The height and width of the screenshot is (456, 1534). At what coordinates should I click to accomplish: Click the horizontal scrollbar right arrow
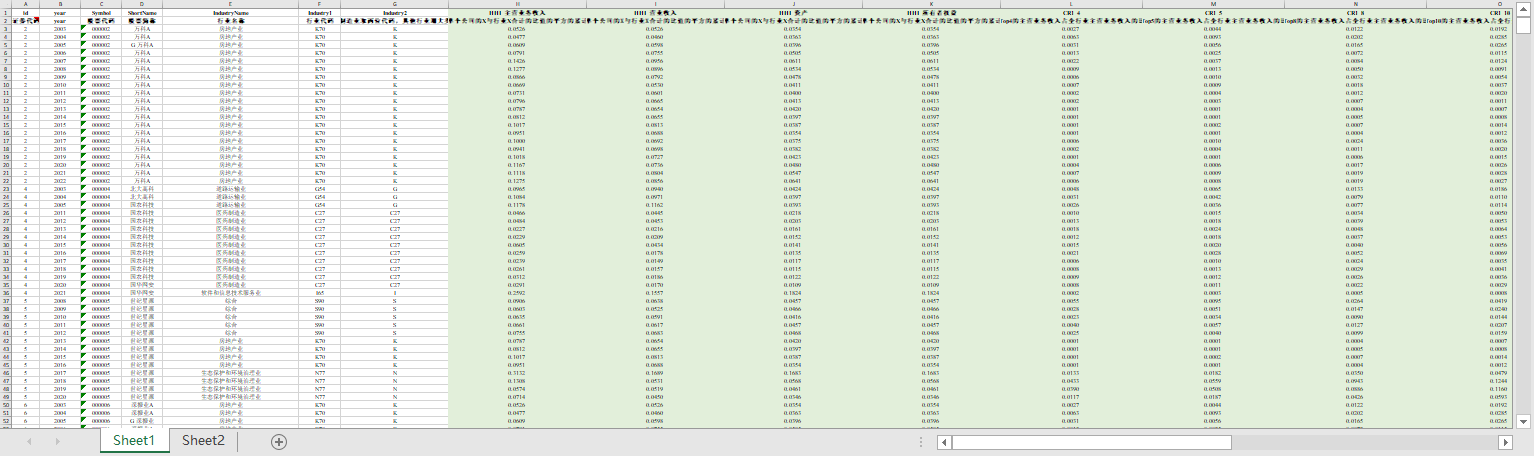click(x=1505, y=441)
